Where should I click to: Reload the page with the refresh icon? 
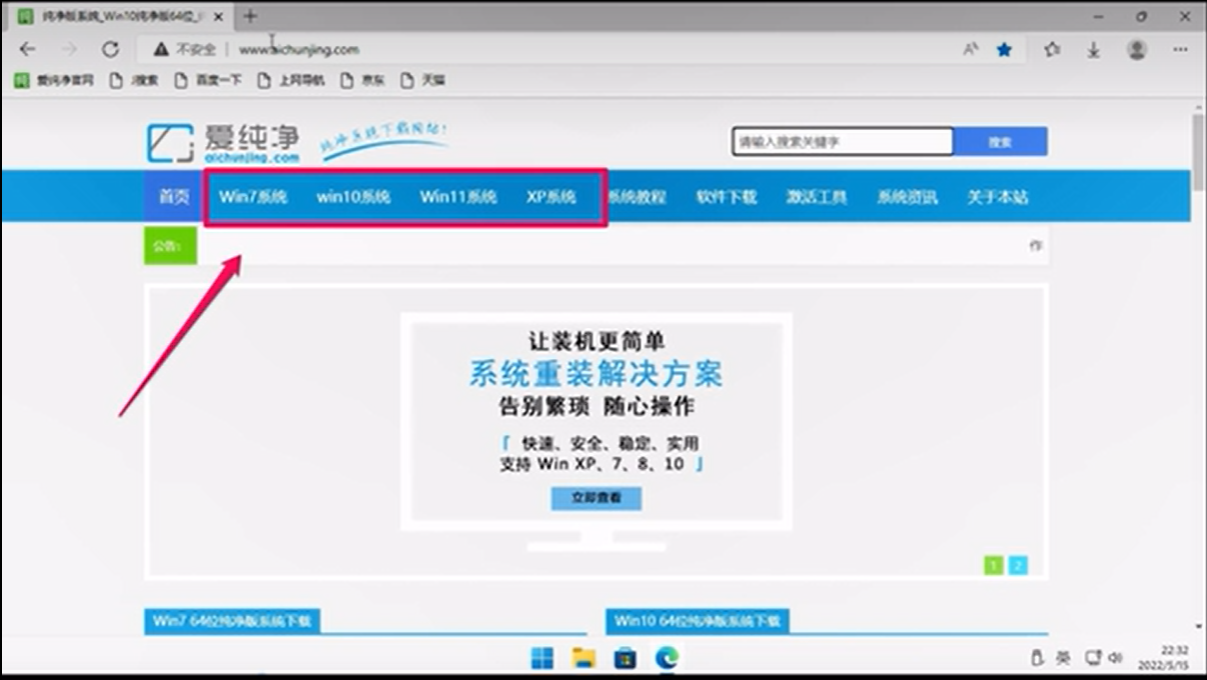[110, 49]
